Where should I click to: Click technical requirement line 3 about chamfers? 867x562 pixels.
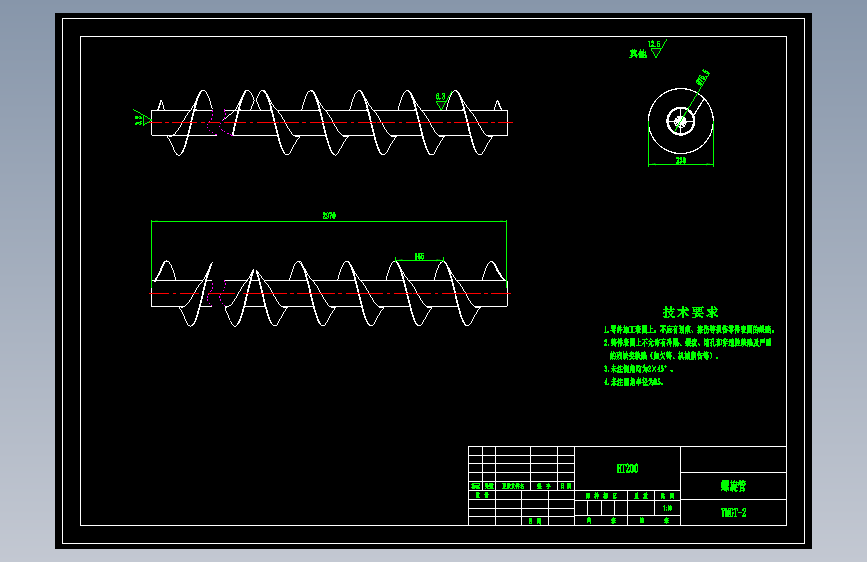638,369
